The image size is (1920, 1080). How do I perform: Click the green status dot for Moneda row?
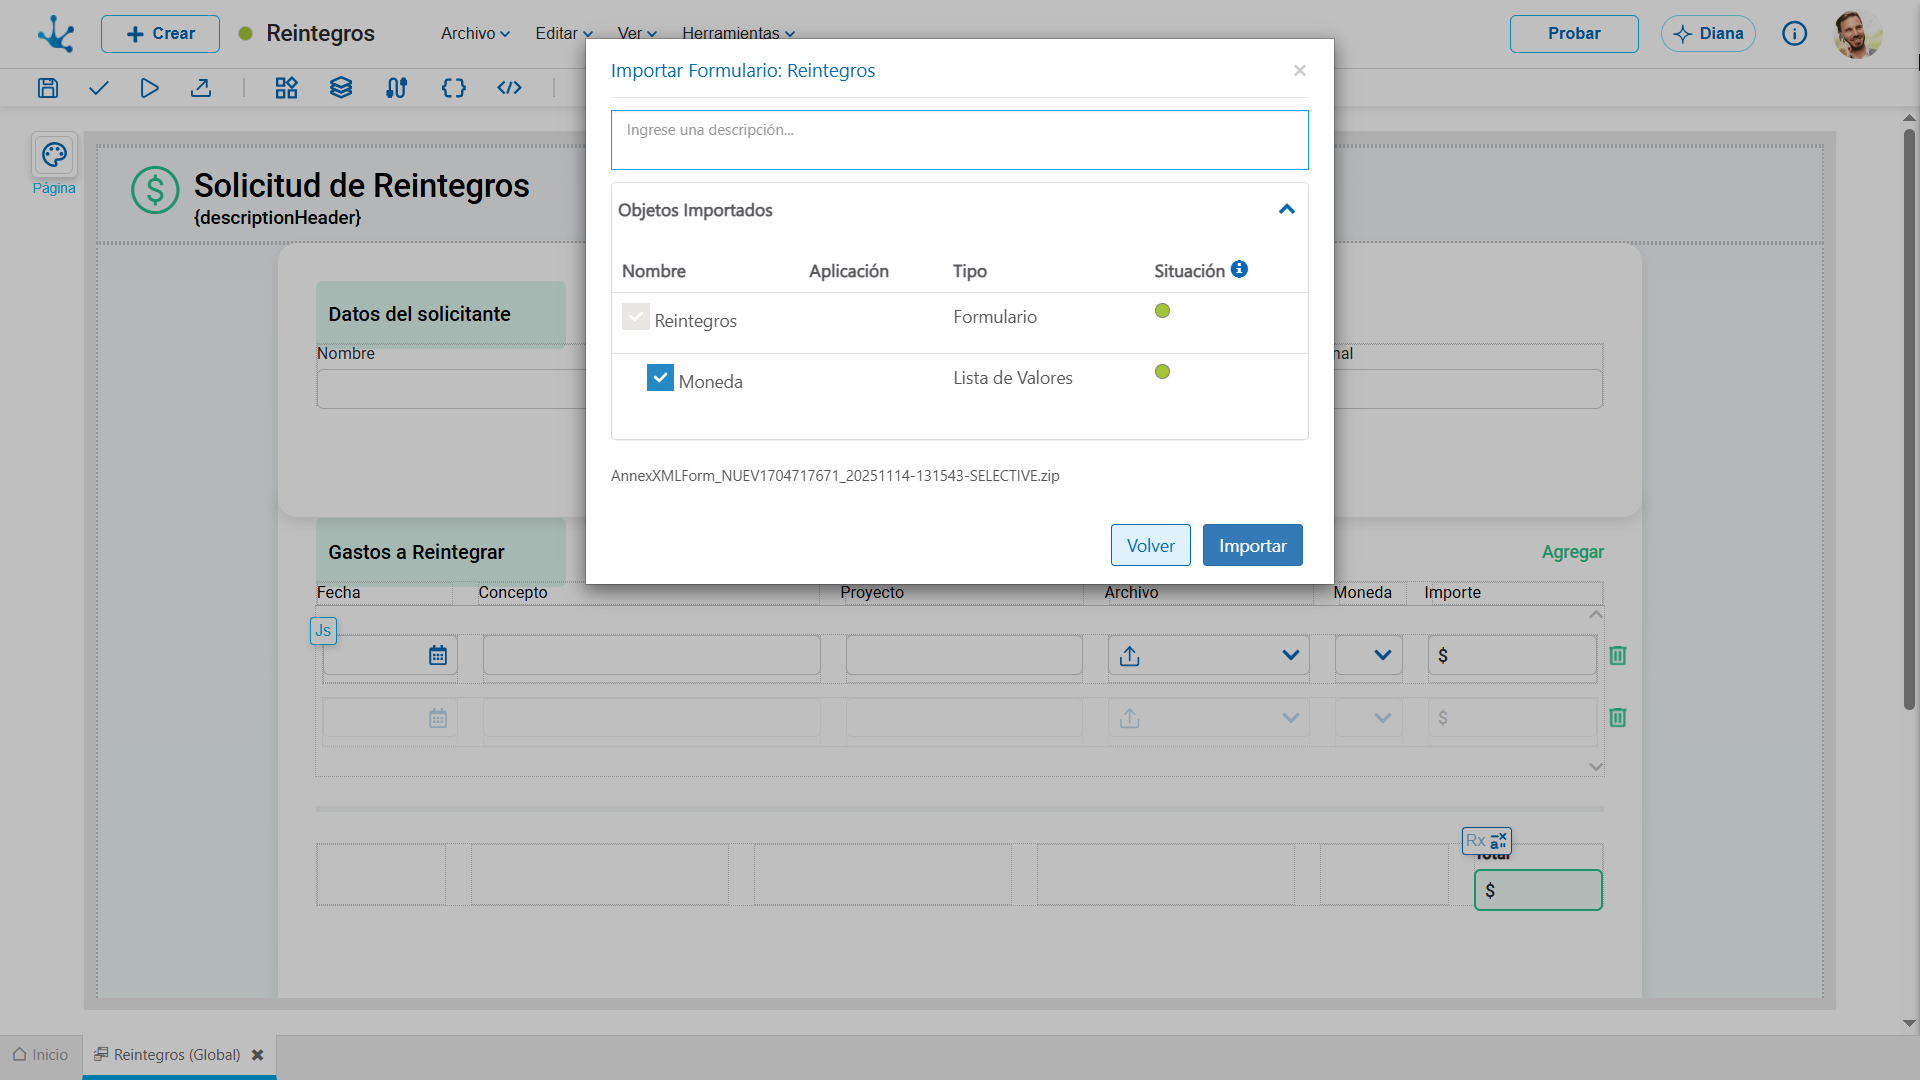click(1162, 372)
